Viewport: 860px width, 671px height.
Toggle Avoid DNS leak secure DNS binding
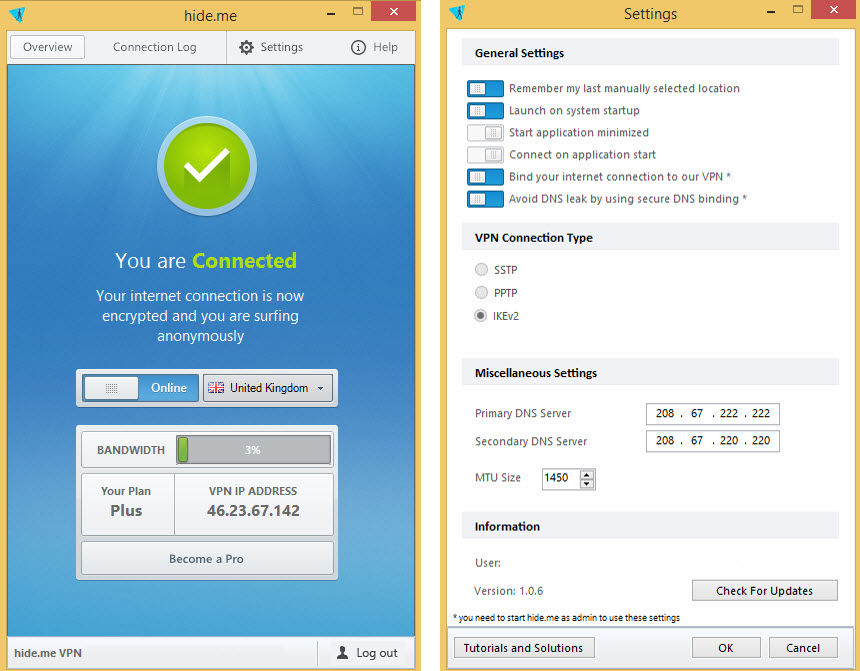(x=485, y=199)
